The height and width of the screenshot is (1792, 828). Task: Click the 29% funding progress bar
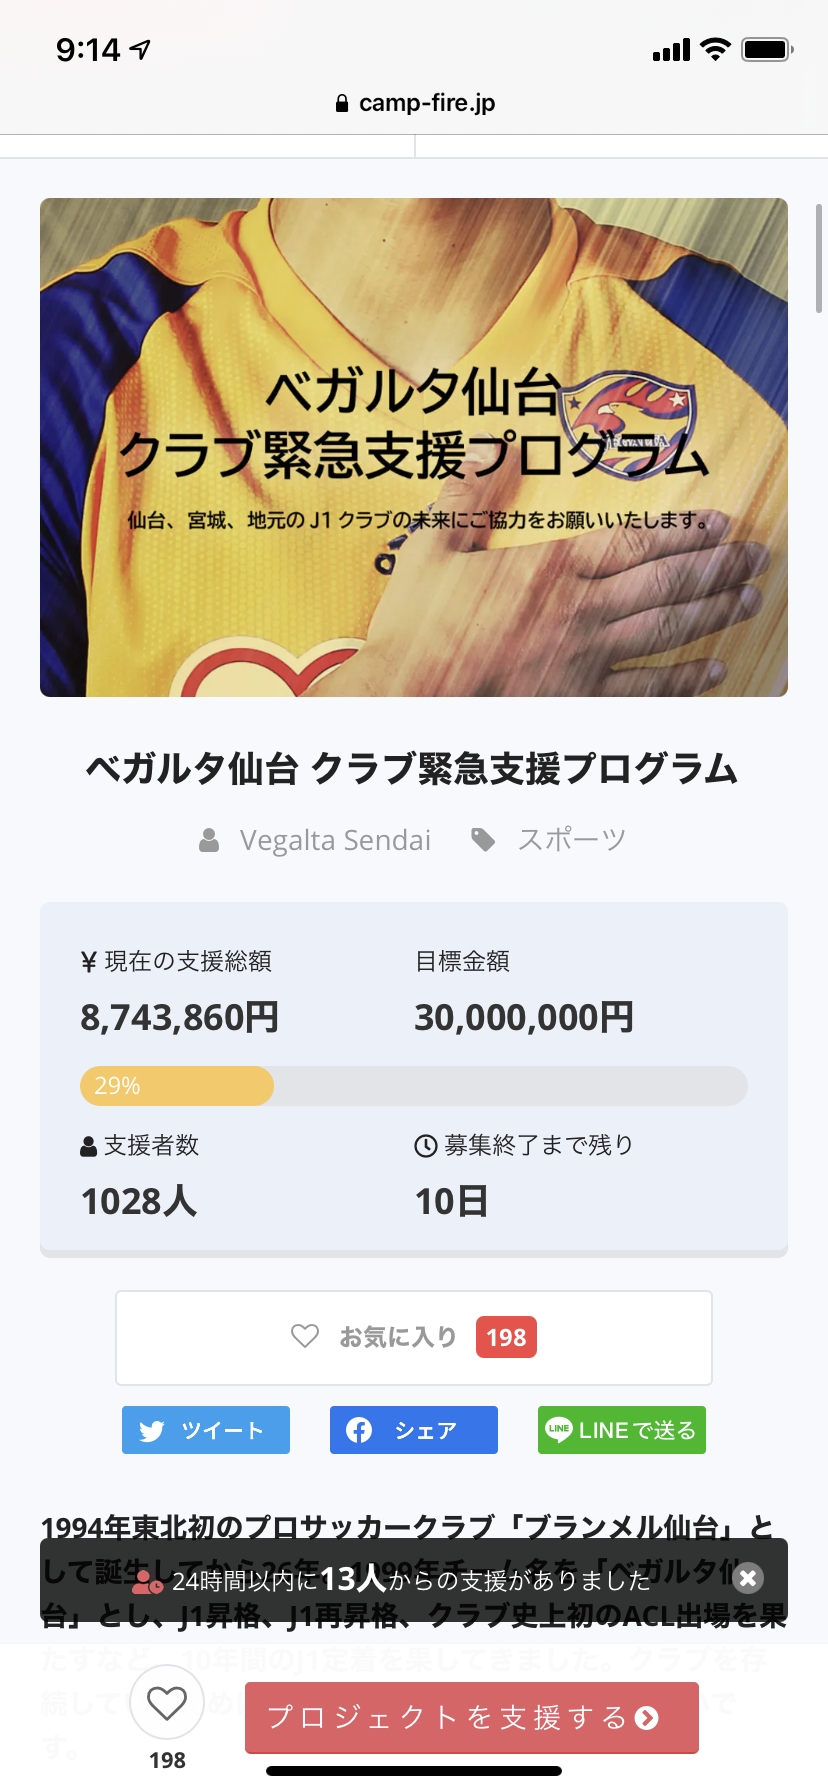pos(413,1086)
